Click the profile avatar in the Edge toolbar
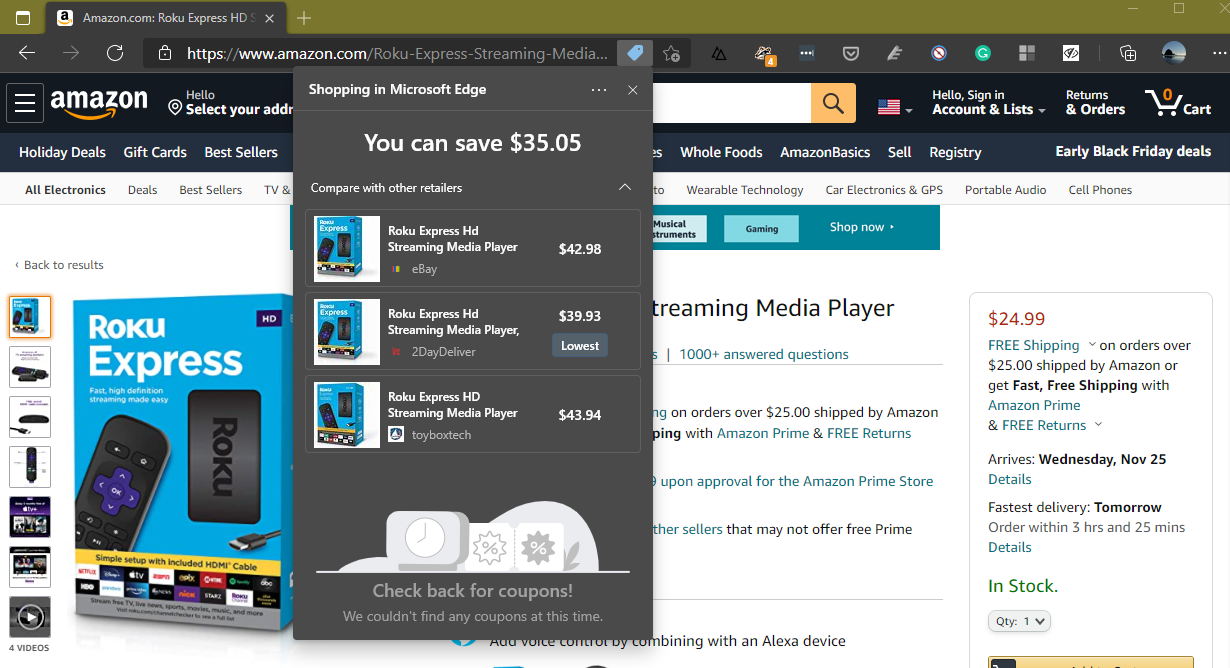The width and height of the screenshot is (1230, 668). coord(1174,53)
